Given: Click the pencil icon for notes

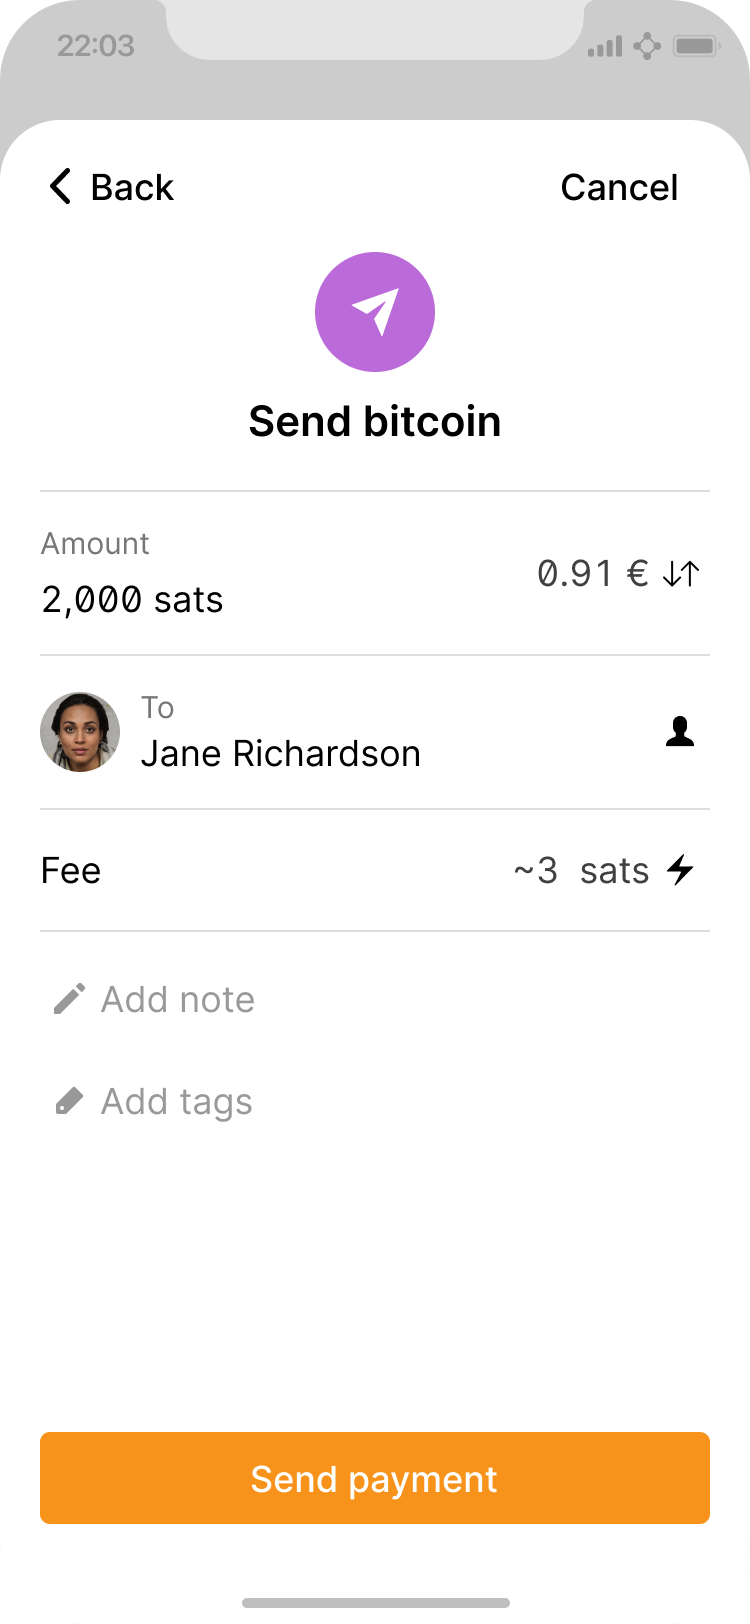Looking at the screenshot, I should tap(69, 999).
